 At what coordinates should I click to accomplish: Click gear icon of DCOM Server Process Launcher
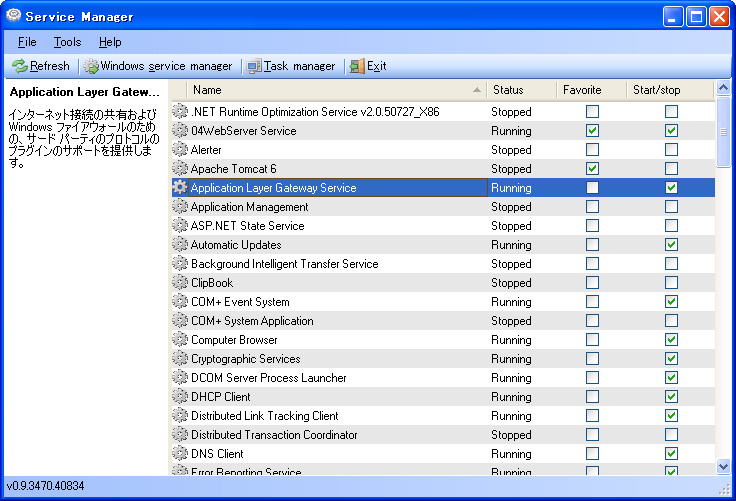point(180,378)
